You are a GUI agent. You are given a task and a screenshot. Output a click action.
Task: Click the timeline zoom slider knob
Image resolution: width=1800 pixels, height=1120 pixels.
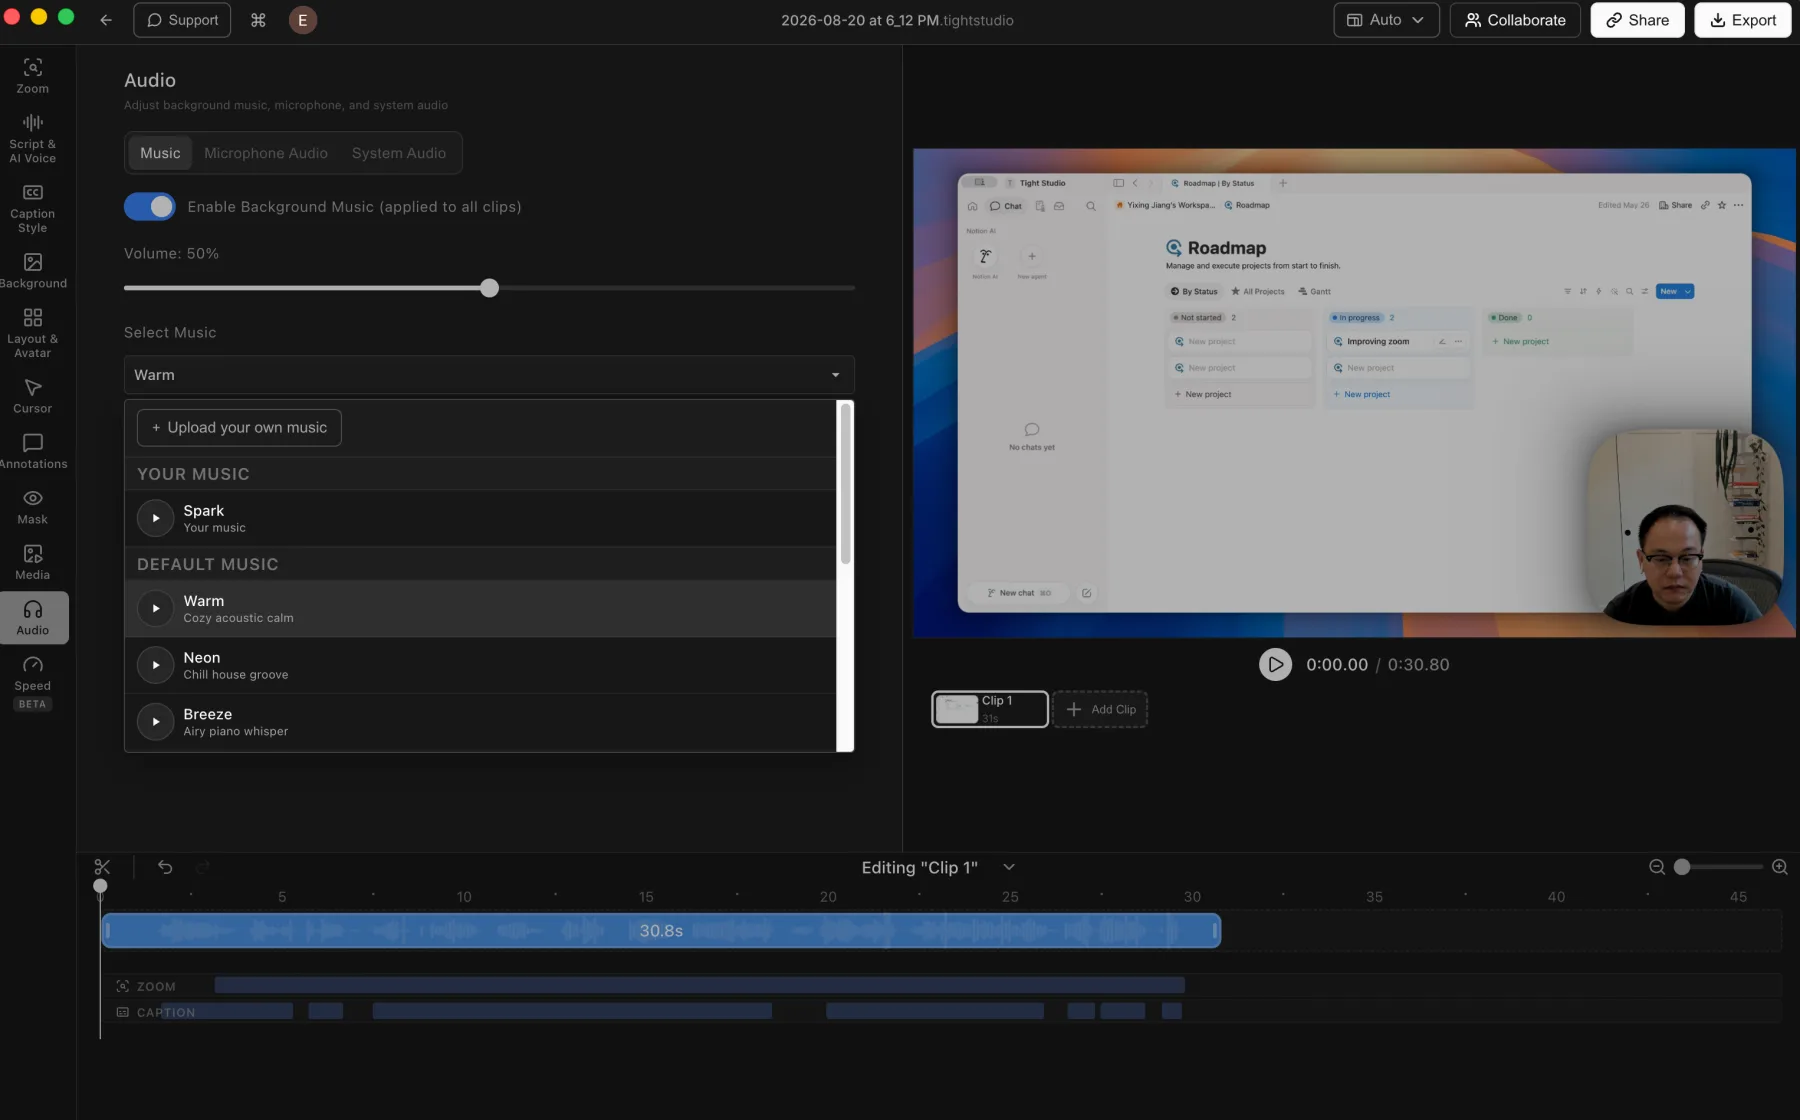pos(1682,867)
